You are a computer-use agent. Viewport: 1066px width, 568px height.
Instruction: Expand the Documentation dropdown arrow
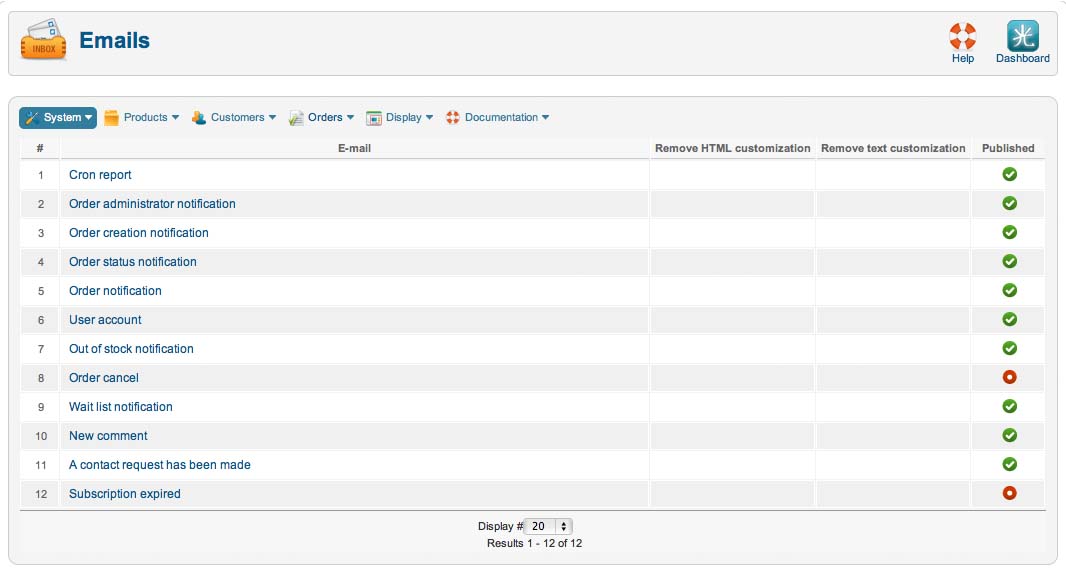[545, 118]
